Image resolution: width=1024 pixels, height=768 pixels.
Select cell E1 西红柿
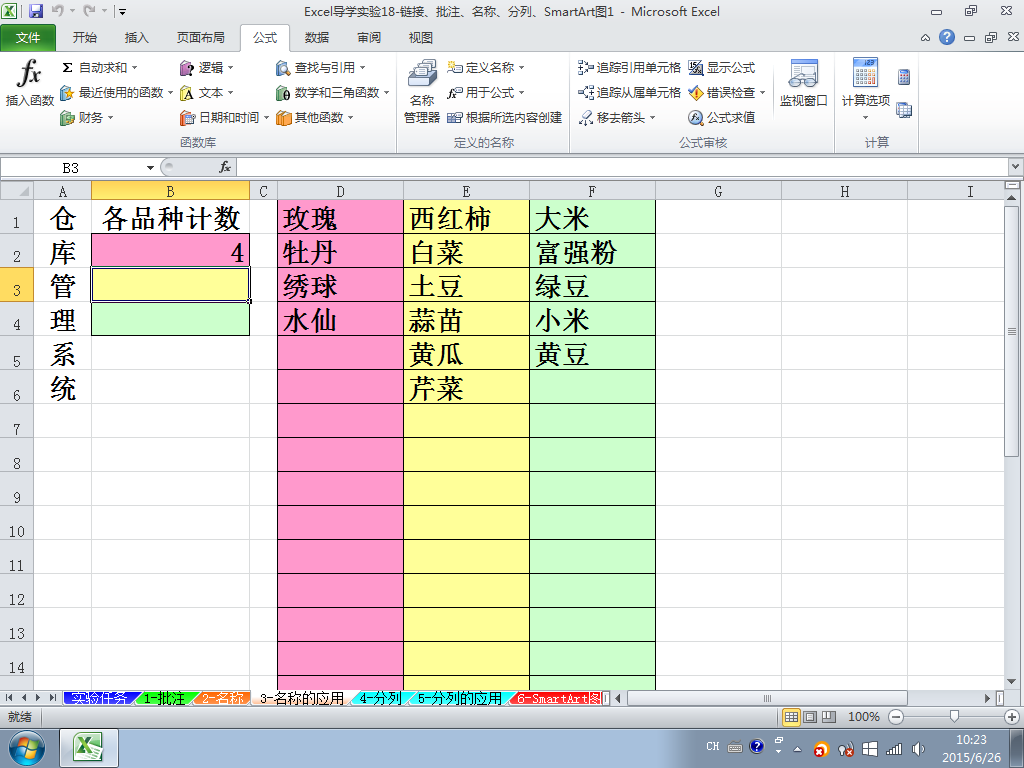(x=466, y=217)
